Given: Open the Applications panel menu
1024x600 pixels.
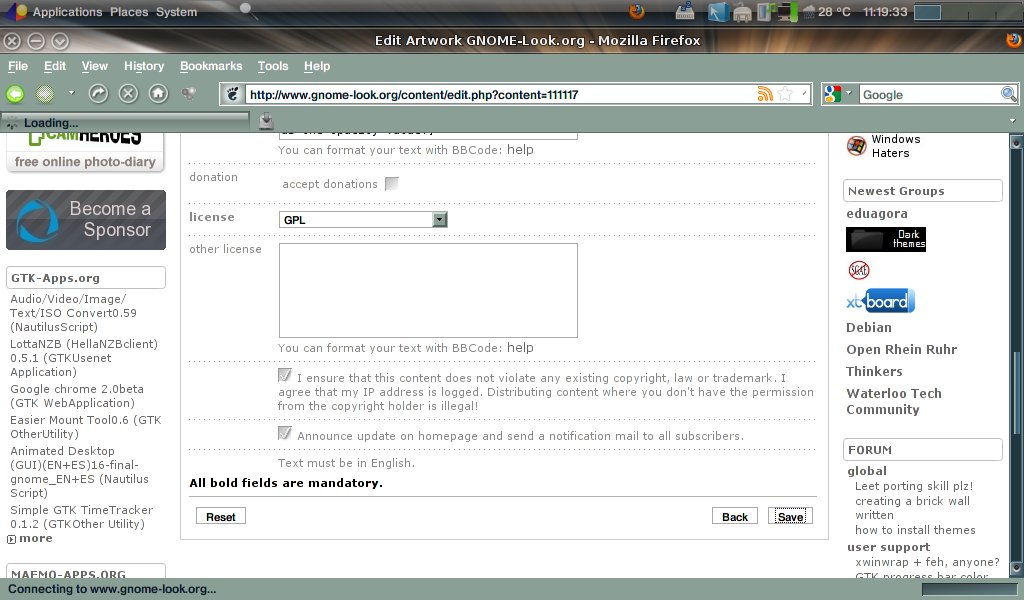Looking at the screenshot, I should click(x=67, y=12).
